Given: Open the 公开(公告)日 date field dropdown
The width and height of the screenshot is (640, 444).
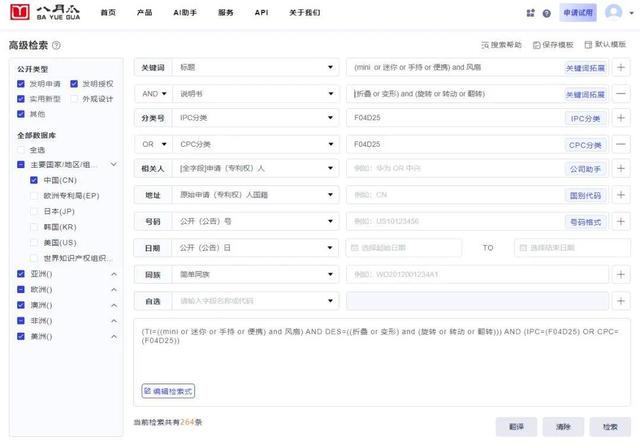Looking at the screenshot, I should pyautogui.click(x=256, y=248).
